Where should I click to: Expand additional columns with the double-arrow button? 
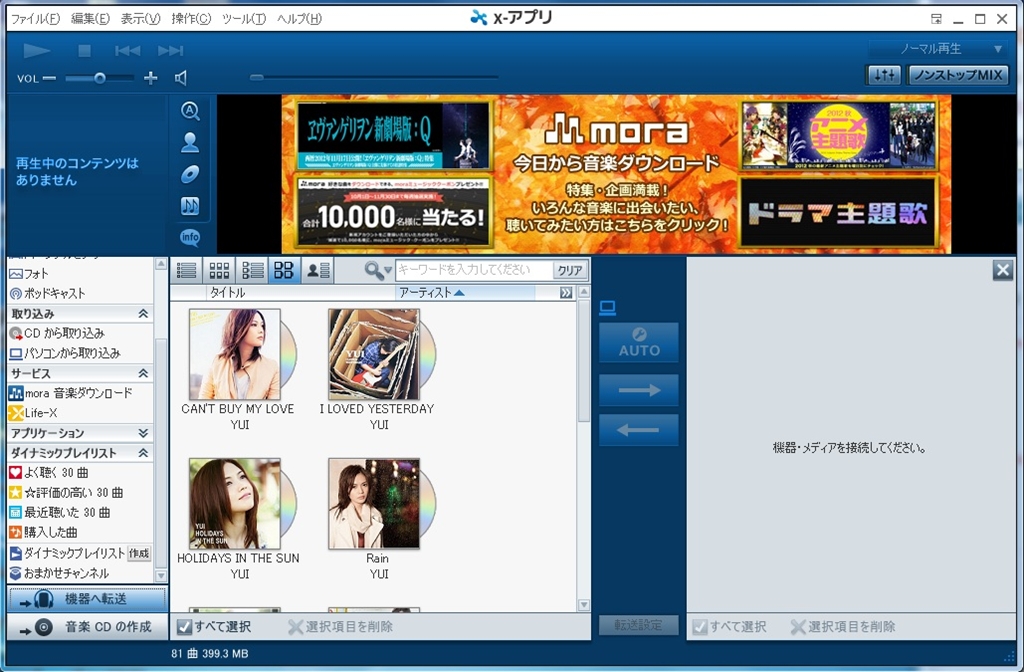[566, 293]
